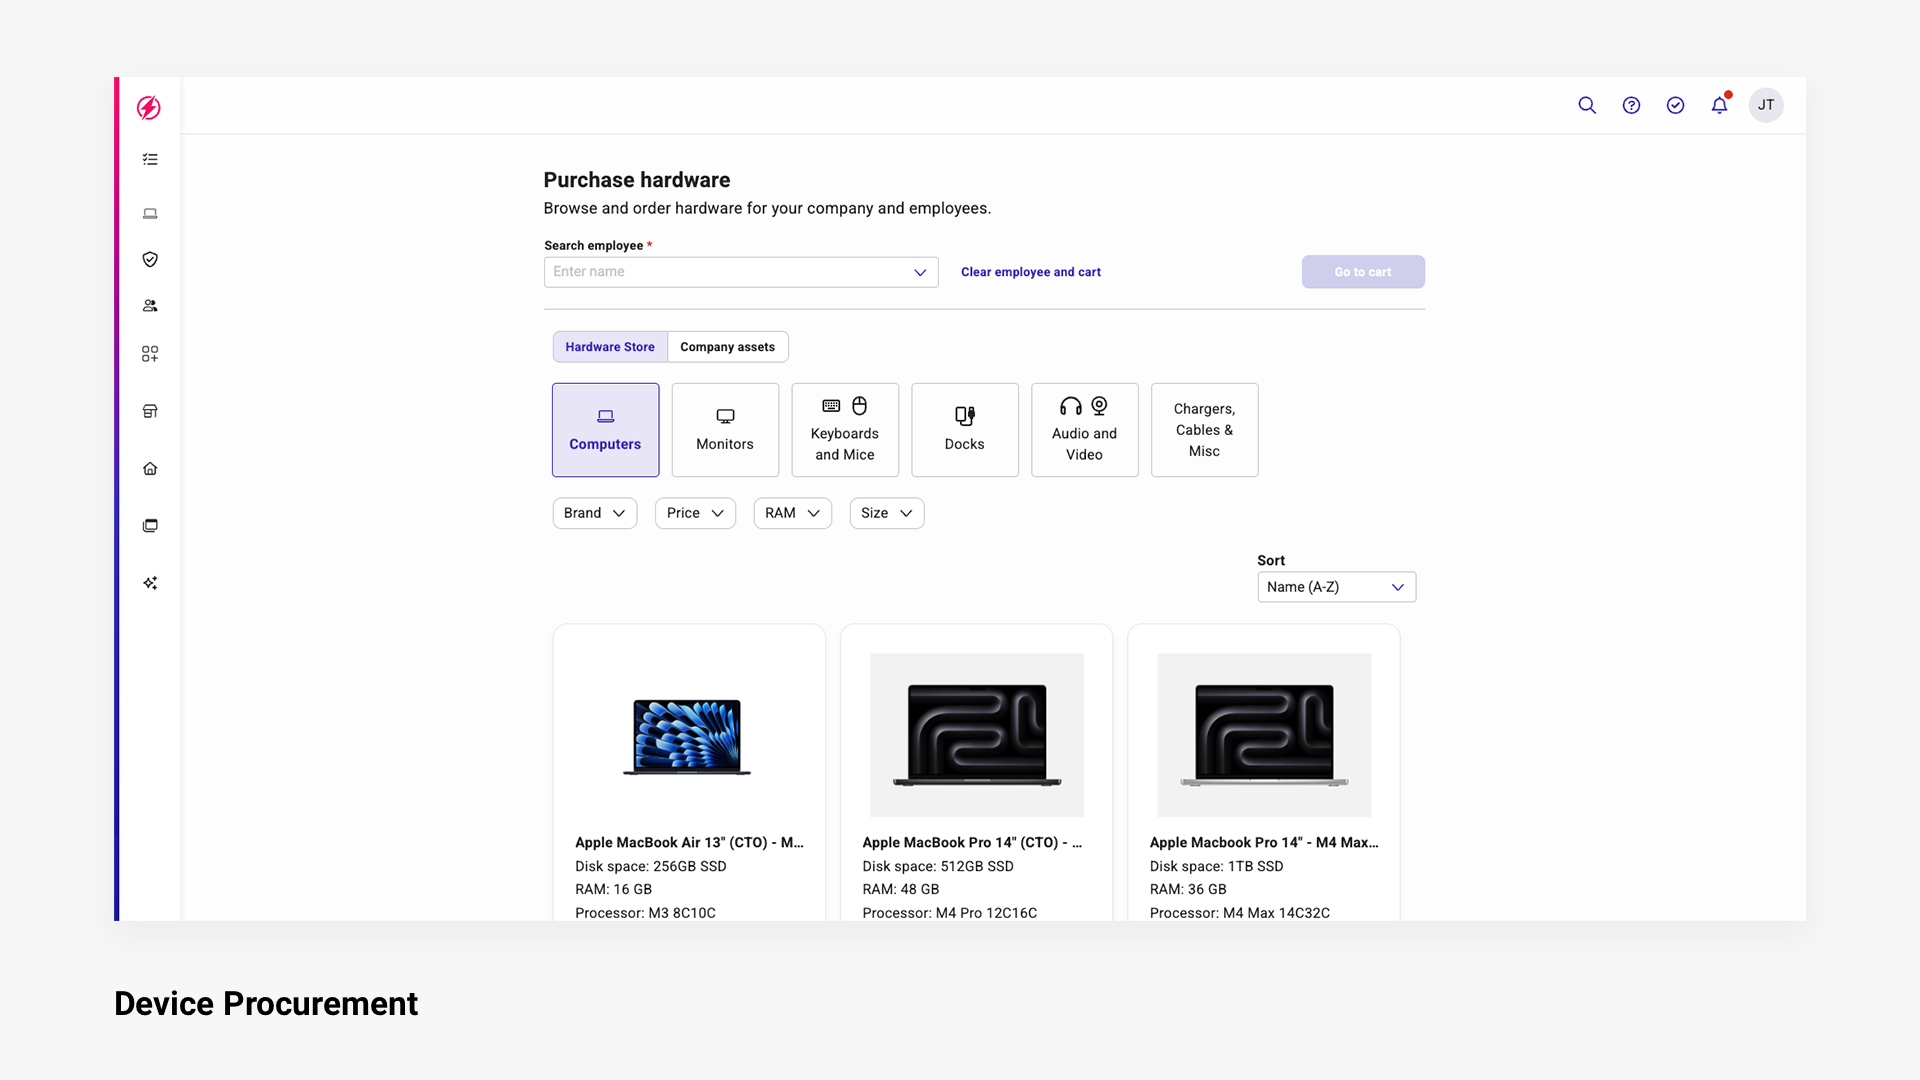Viewport: 1920px width, 1080px height.
Task: Open the sparkle AI icon in sidebar
Action: pos(150,583)
